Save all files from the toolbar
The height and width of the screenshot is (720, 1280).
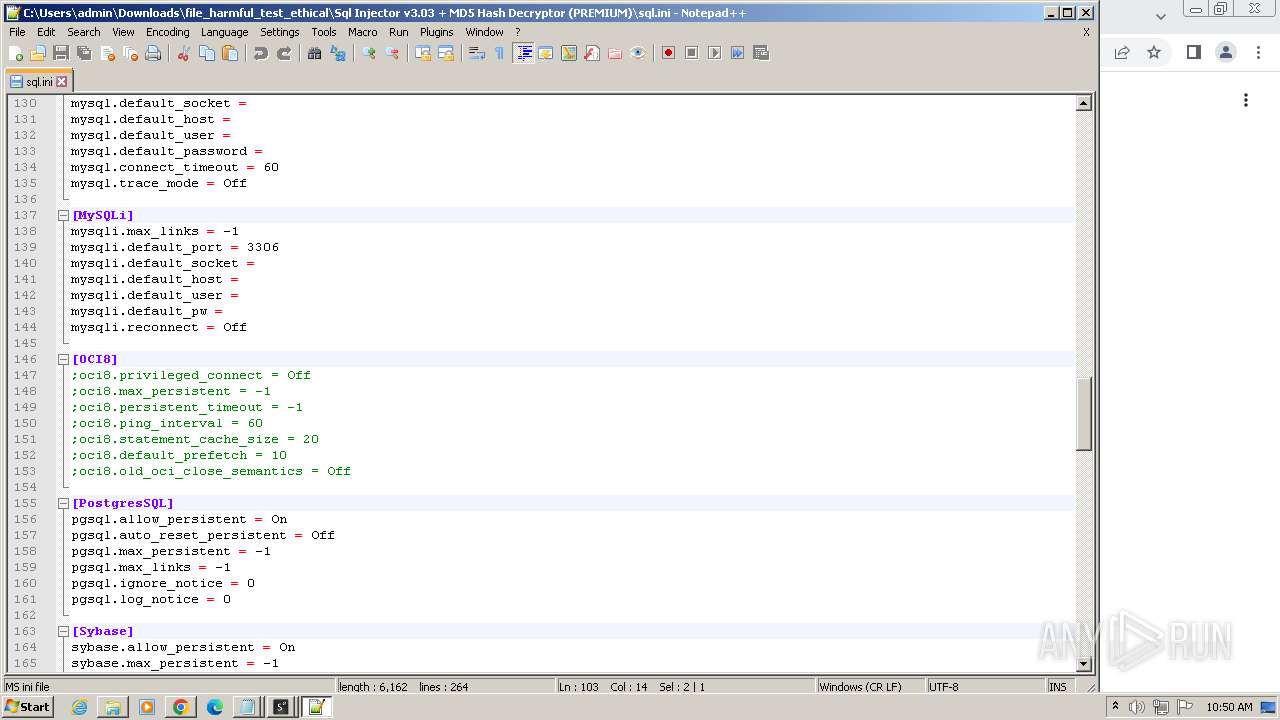84,53
